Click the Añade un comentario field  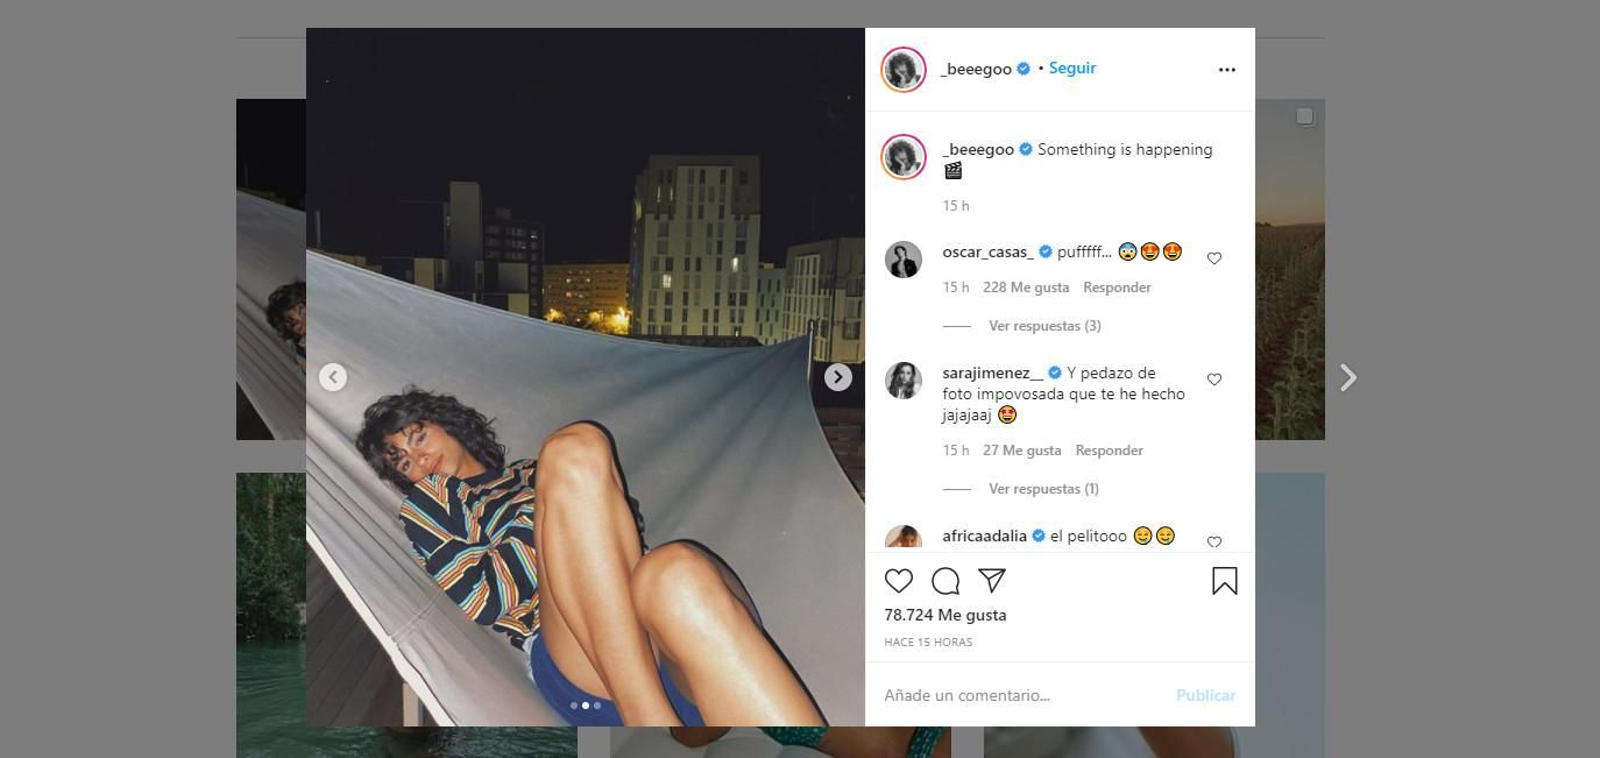tap(1020, 695)
